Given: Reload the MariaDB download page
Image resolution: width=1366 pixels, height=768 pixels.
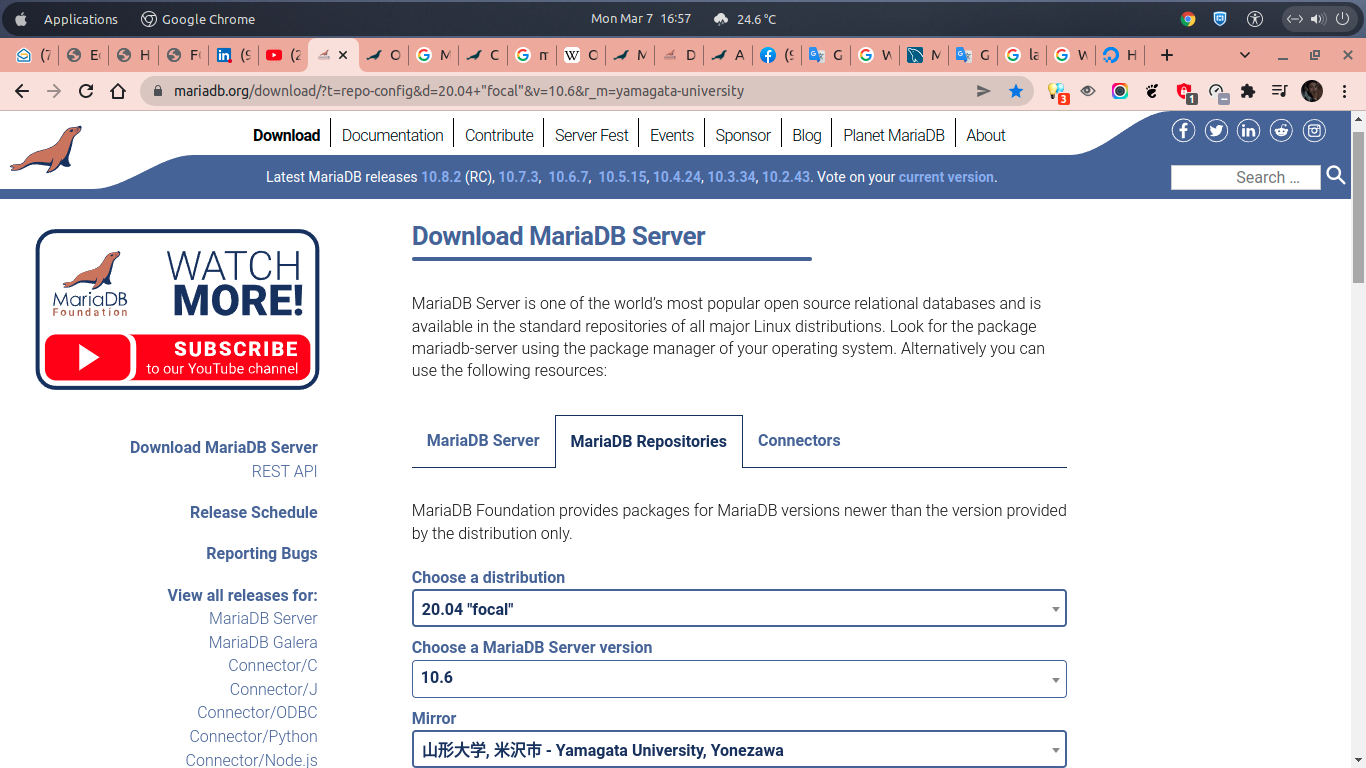Looking at the screenshot, I should [86, 91].
